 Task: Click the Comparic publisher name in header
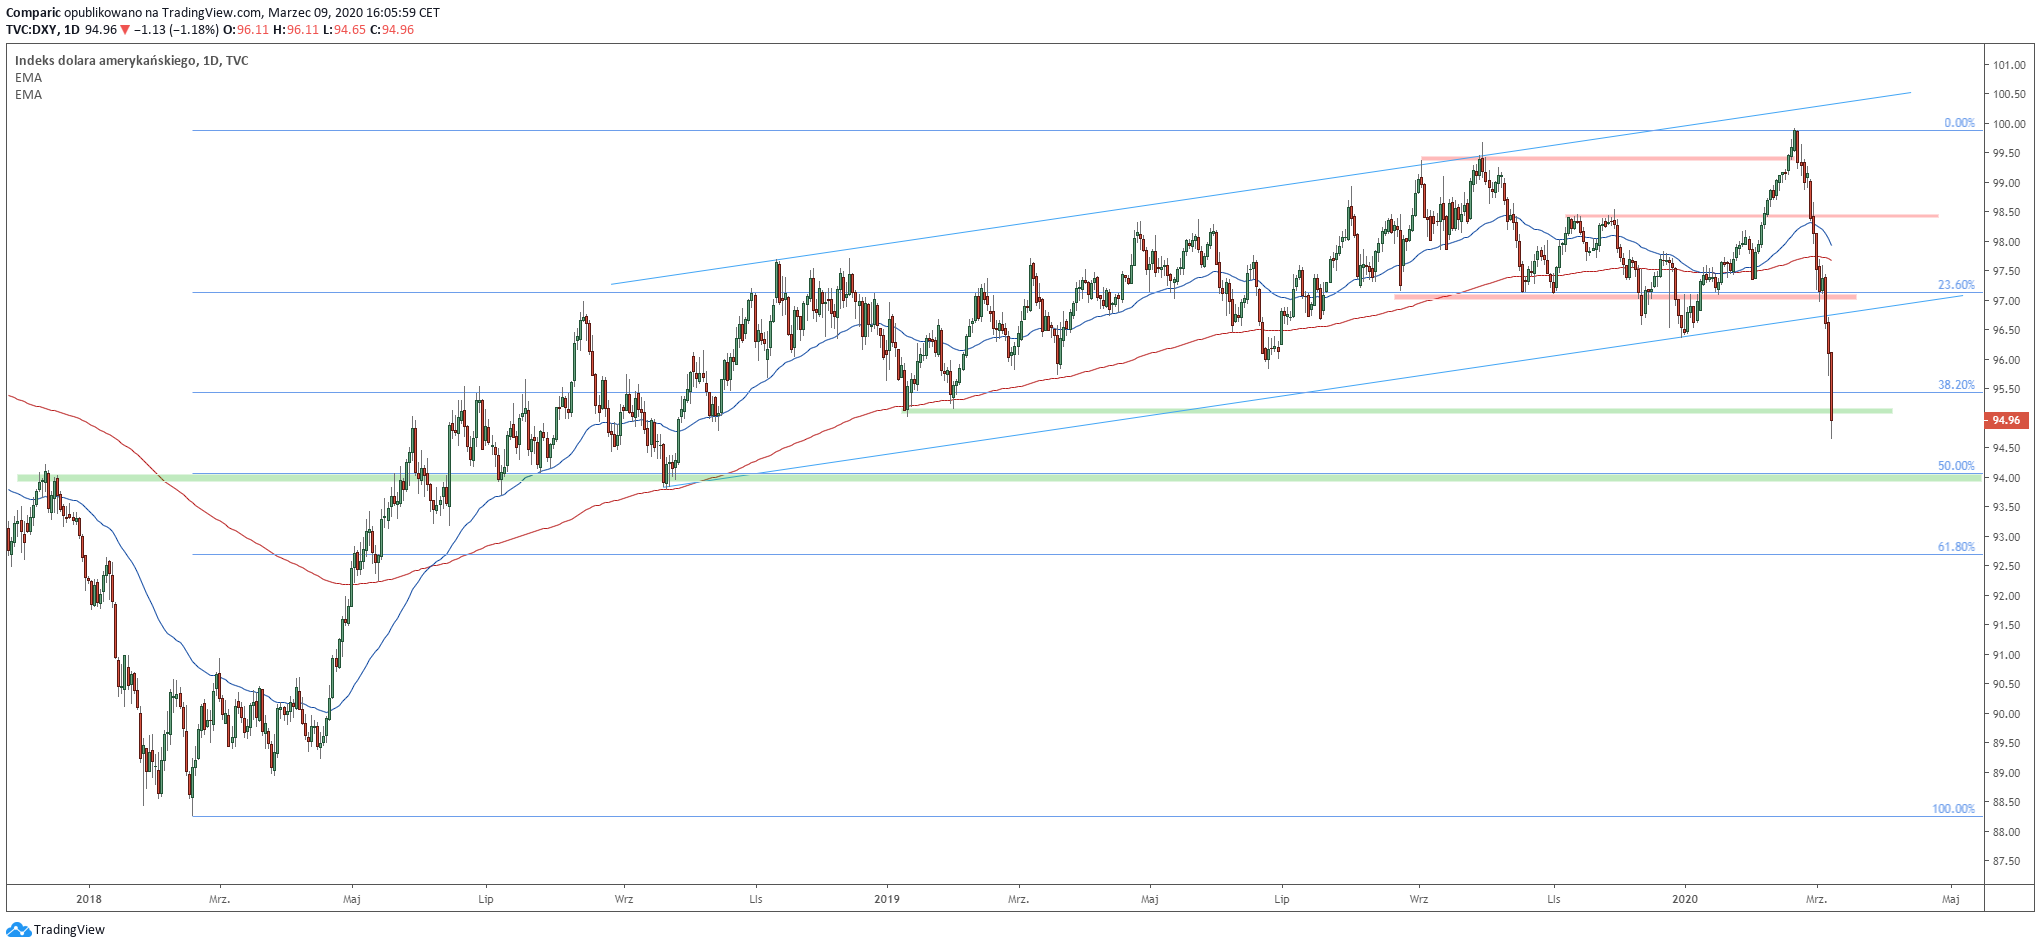(33, 13)
